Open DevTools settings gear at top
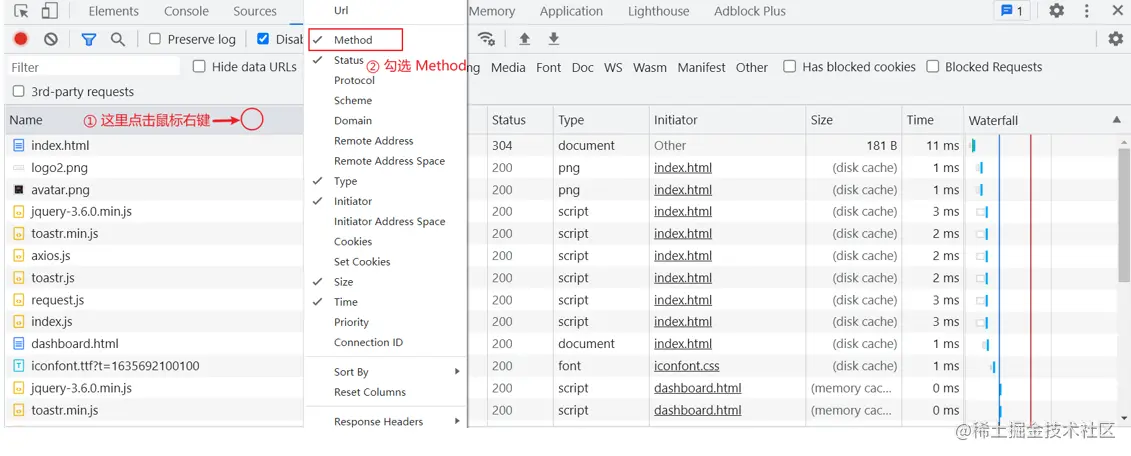 tap(1057, 11)
